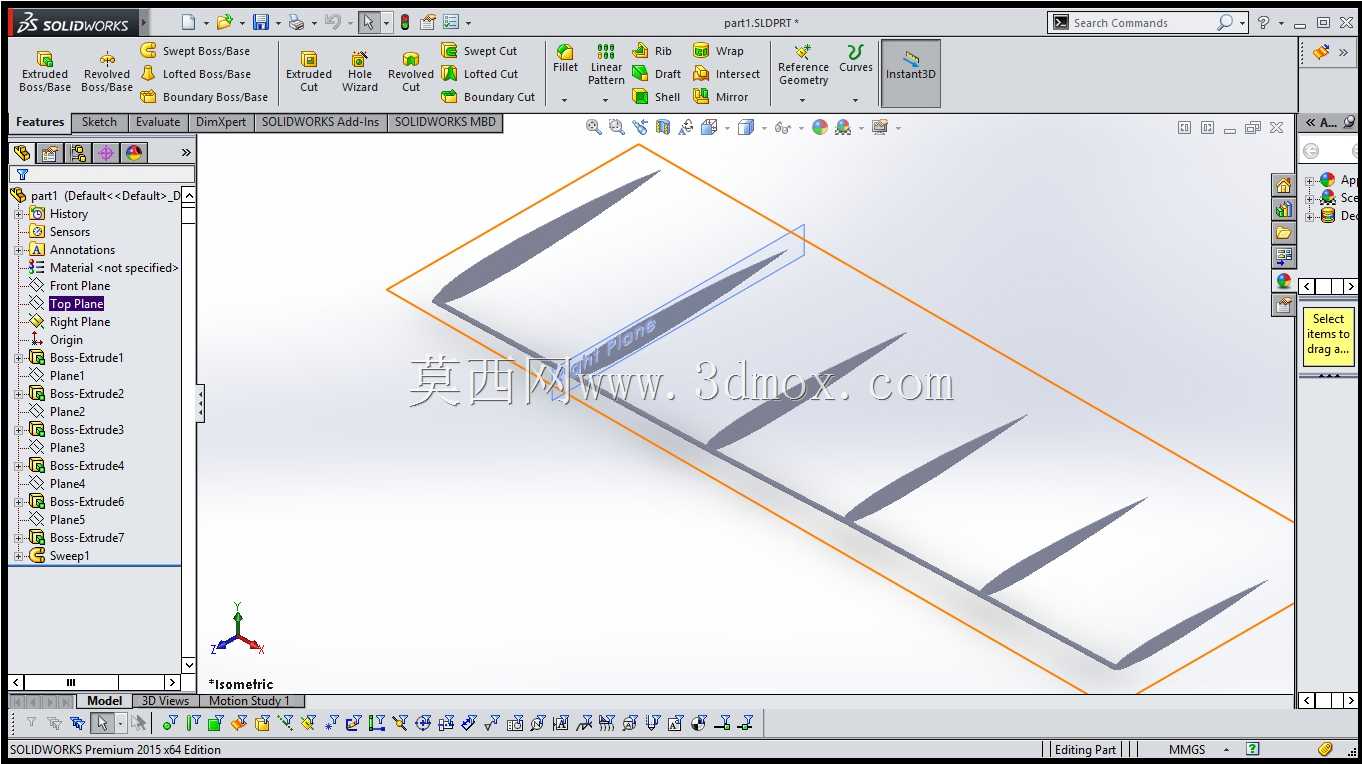Open the 3D Views tab

[165, 701]
